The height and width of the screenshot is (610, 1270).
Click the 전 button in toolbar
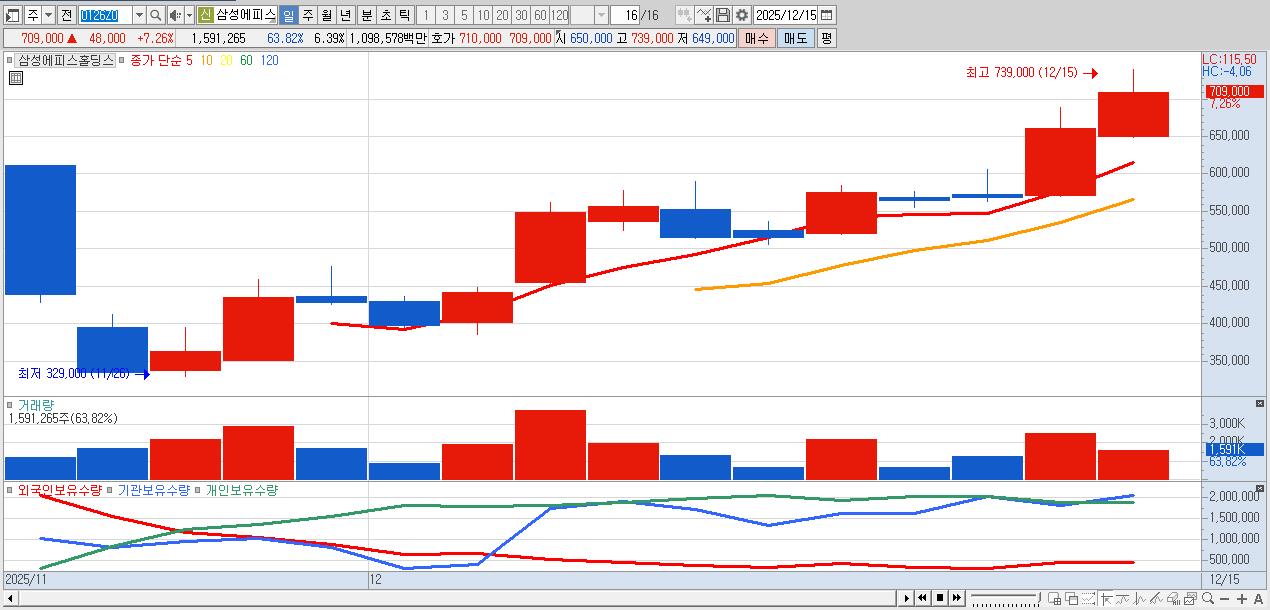tap(66, 15)
